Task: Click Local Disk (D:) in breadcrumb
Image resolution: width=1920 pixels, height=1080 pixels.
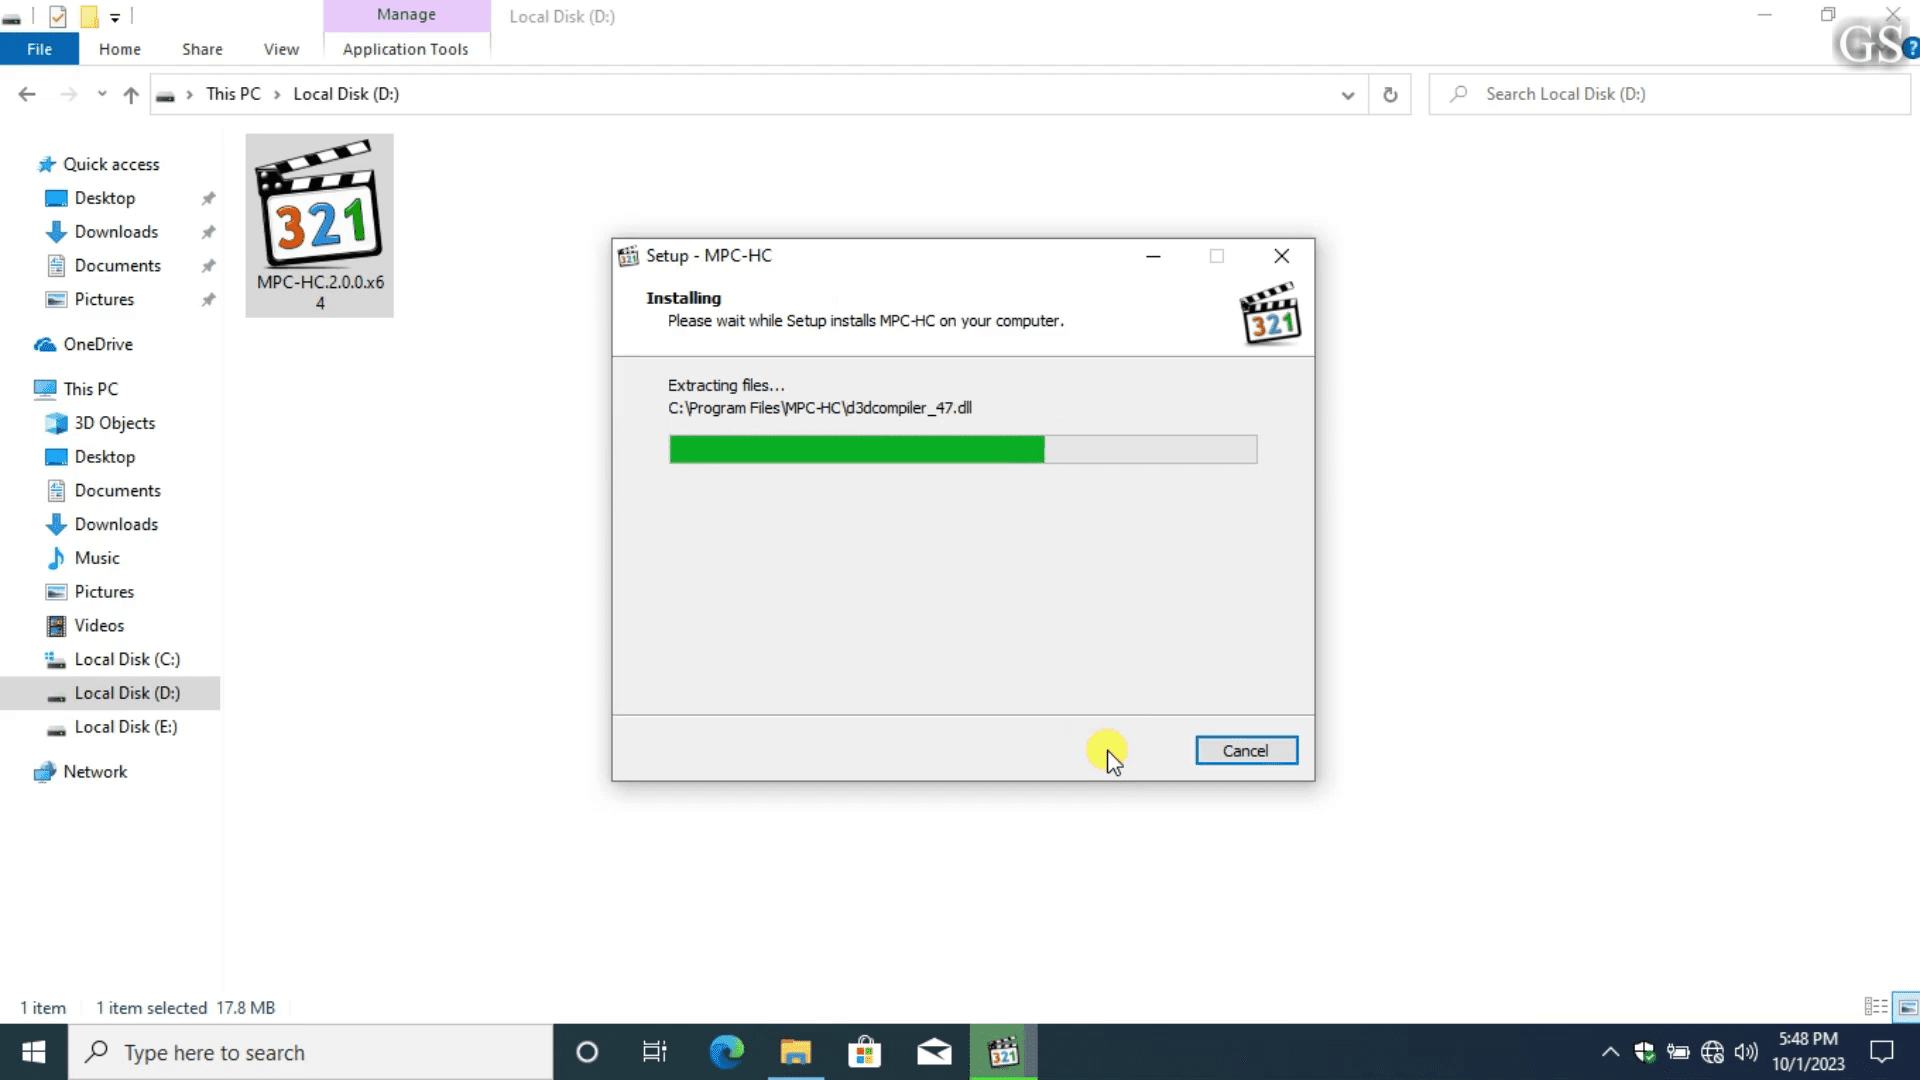Action: pos(346,94)
